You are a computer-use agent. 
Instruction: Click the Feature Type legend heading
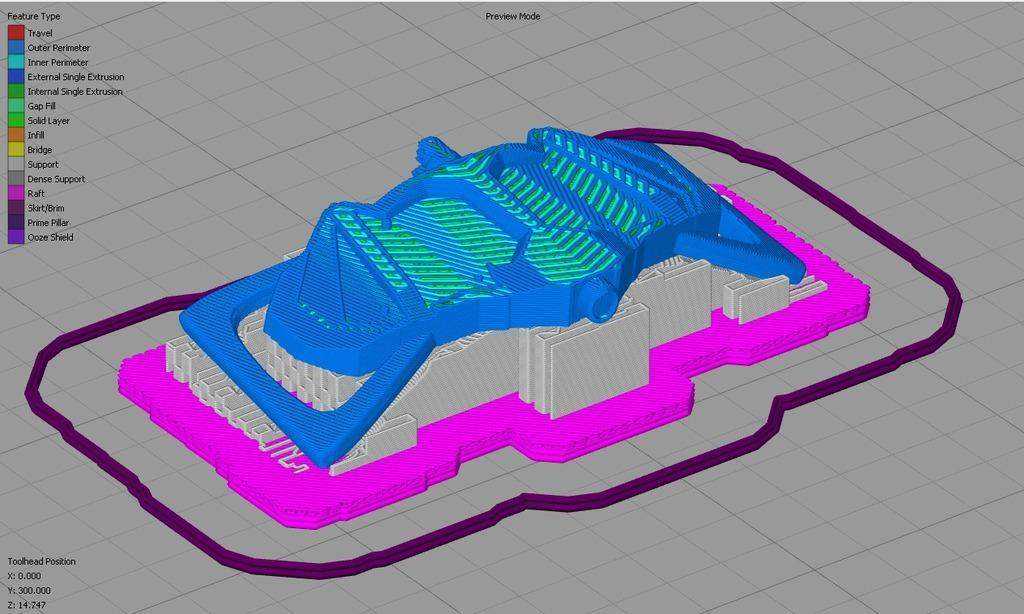34,16
